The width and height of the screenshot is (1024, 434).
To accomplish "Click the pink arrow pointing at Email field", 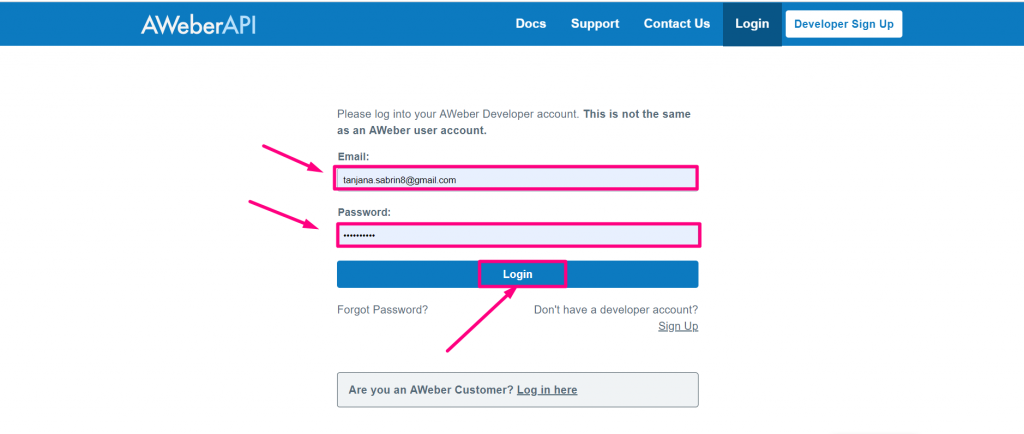I will pyautogui.click(x=294, y=159).
